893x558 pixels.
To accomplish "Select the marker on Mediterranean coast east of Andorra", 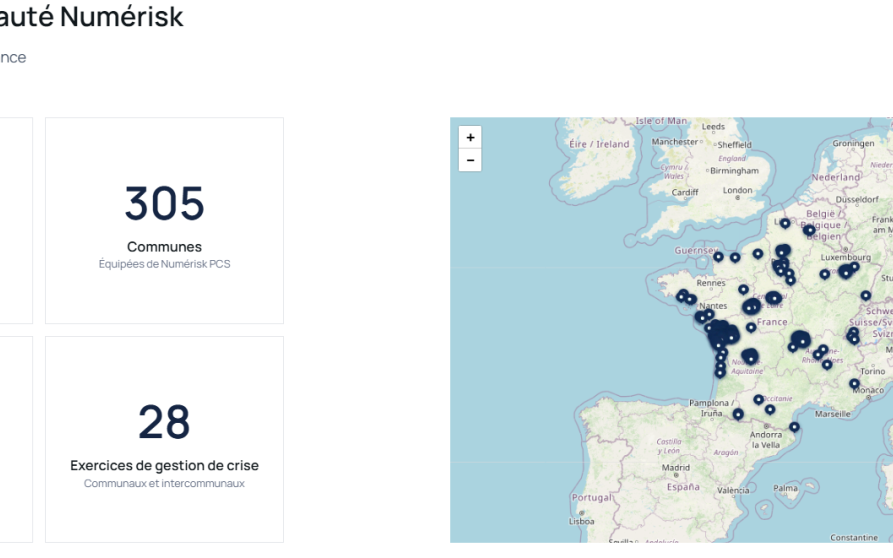I will pos(794,426).
